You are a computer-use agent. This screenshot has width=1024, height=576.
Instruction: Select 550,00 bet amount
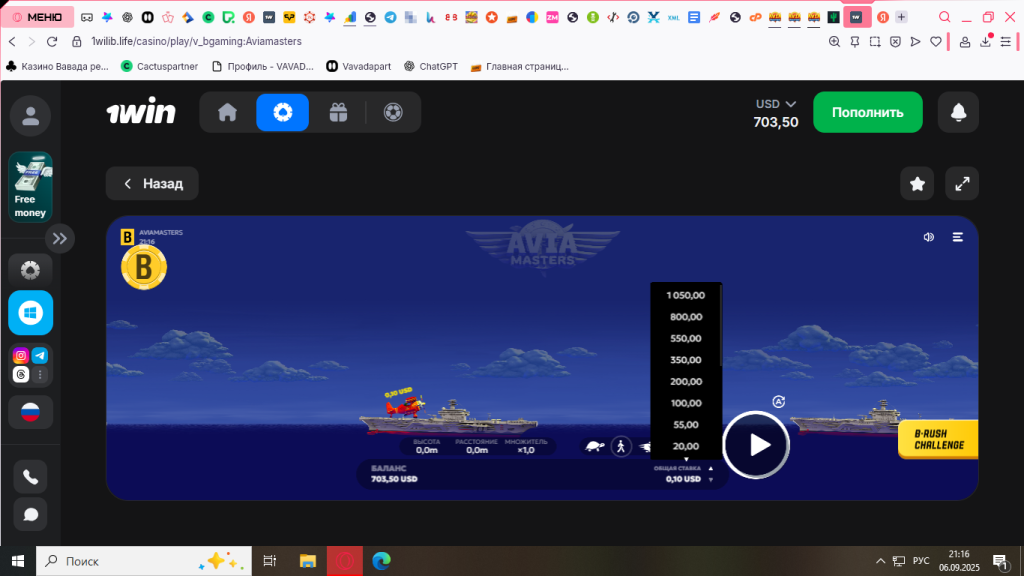click(686, 338)
